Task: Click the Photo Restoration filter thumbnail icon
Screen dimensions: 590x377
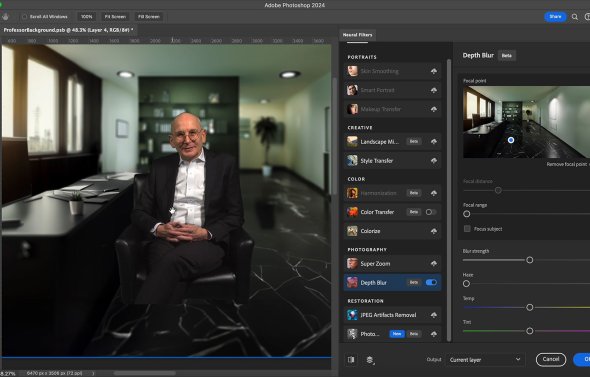Action: tap(352, 334)
